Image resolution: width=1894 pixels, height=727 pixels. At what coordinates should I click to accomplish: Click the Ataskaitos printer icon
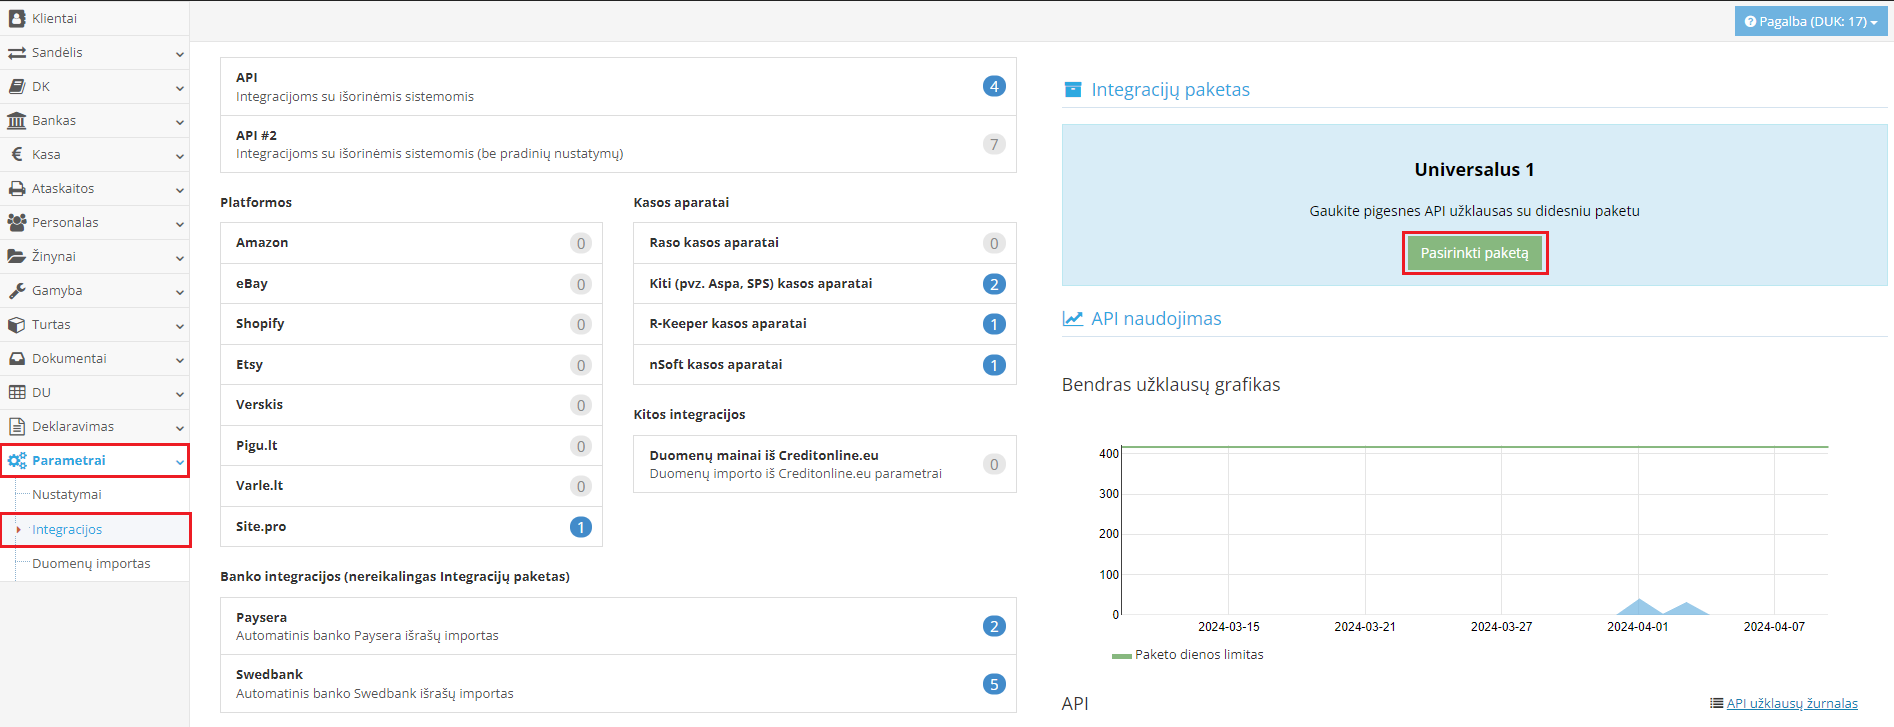17,189
